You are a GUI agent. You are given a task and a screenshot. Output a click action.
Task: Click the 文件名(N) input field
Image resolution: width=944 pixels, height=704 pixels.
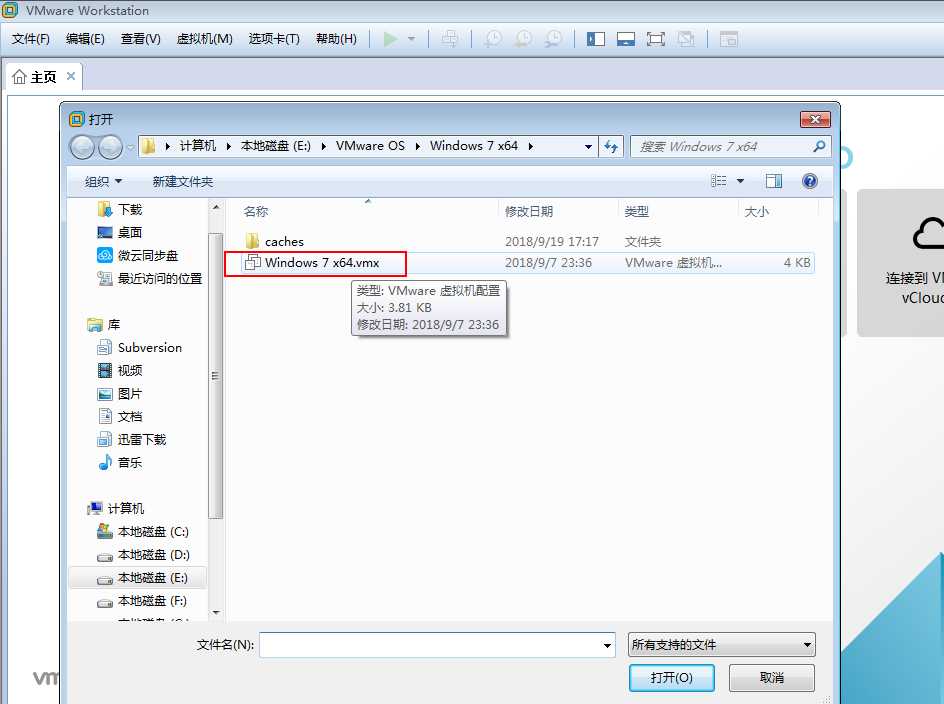(x=437, y=645)
